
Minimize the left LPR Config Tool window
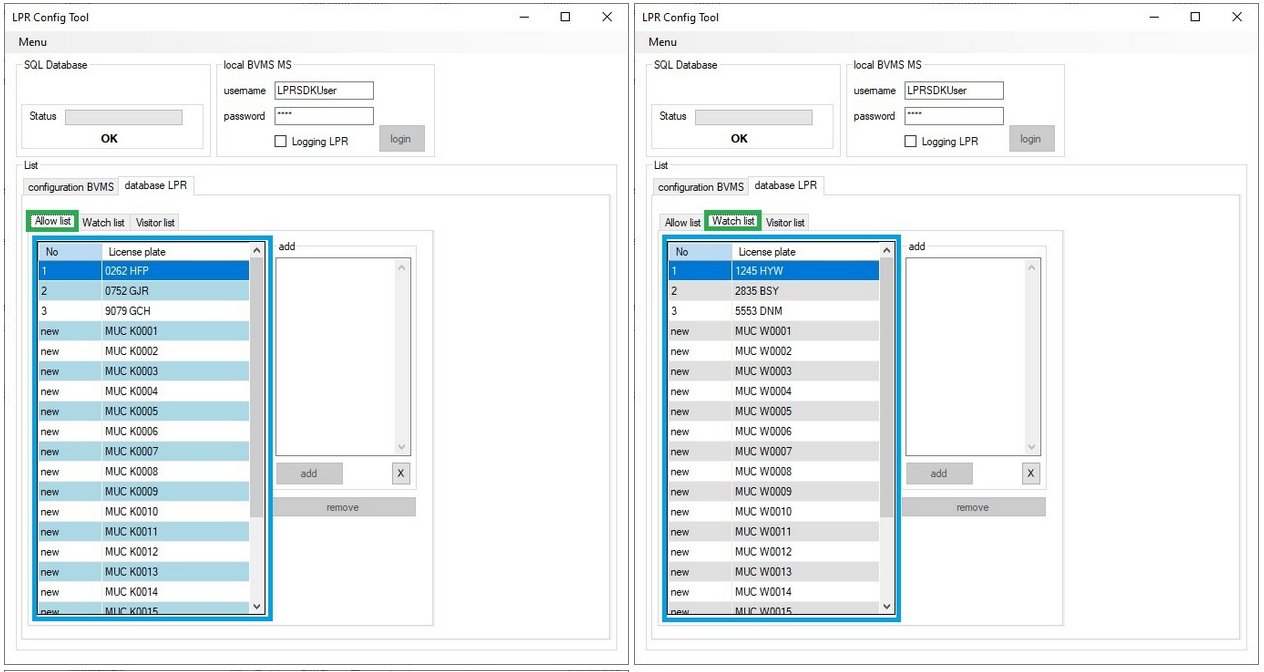click(523, 17)
